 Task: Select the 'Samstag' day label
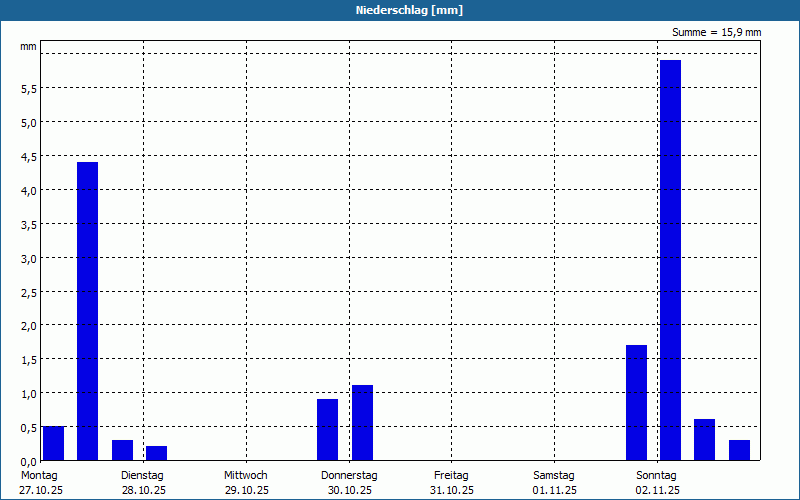[x=554, y=476]
